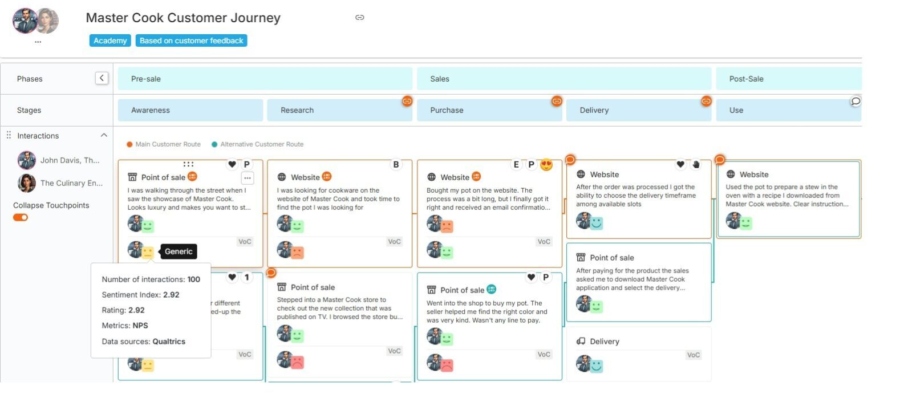
Task: Open the orange comment bubble on Use Website card
Action: 720,159
